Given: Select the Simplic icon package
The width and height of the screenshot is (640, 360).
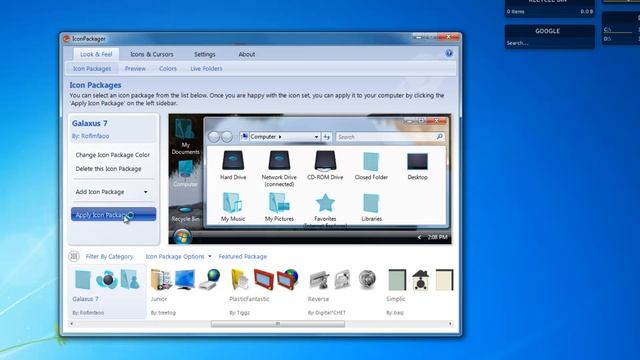Looking at the screenshot, I should pyautogui.click(x=420, y=291).
